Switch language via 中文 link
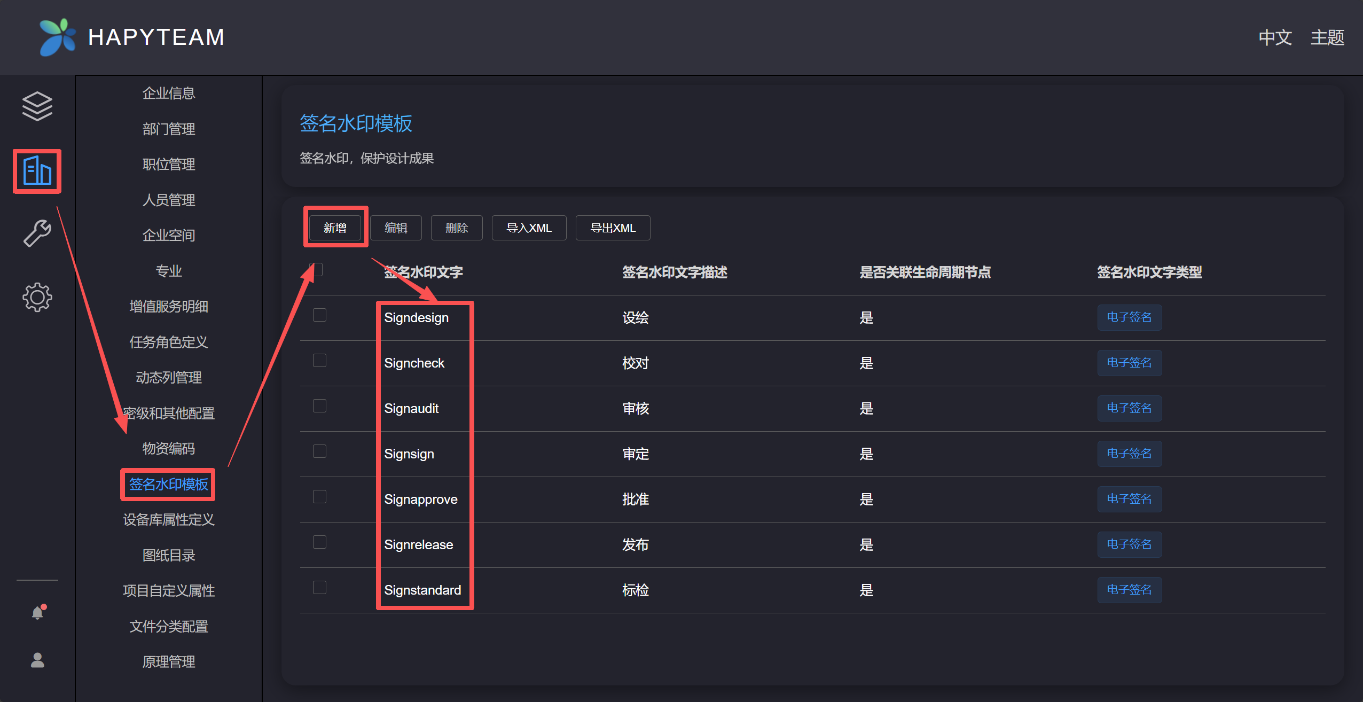Screen dimensions: 1363x702 pyautogui.click(x=1275, y=38)
